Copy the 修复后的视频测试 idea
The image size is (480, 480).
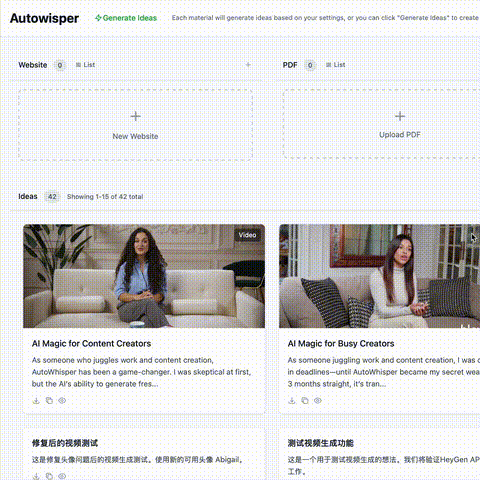point(49,476)
